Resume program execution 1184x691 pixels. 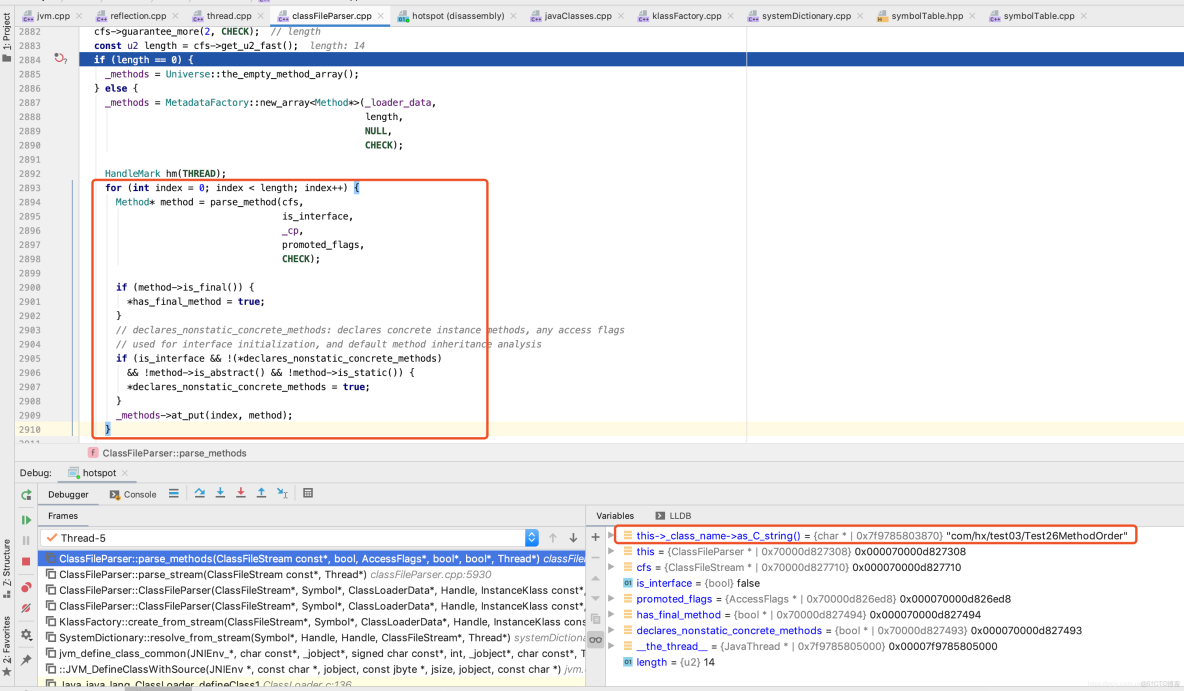point(26,519)
